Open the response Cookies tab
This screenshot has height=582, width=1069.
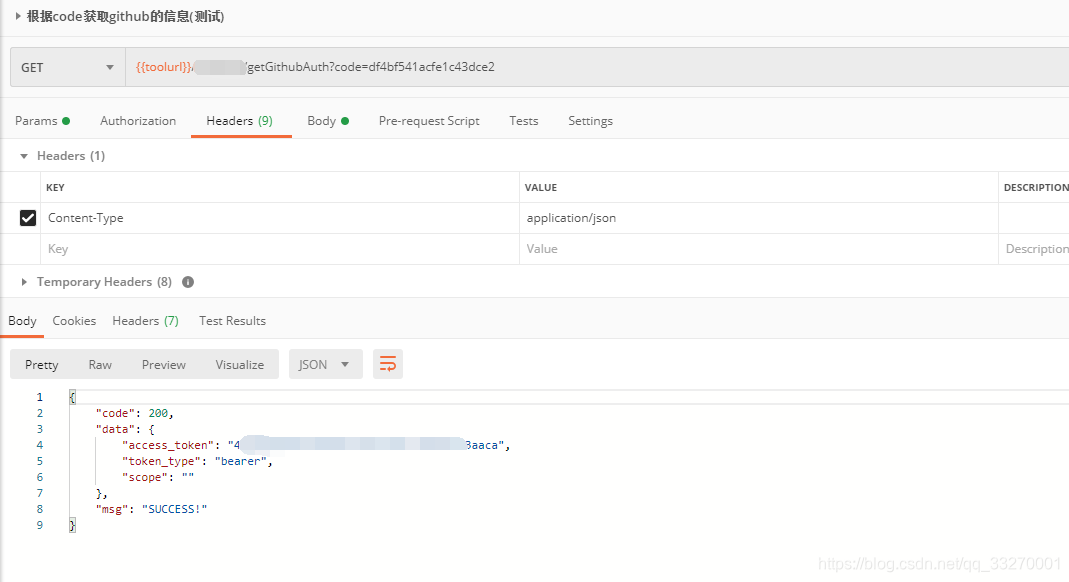pyautogui.click(x=74, y=321)
